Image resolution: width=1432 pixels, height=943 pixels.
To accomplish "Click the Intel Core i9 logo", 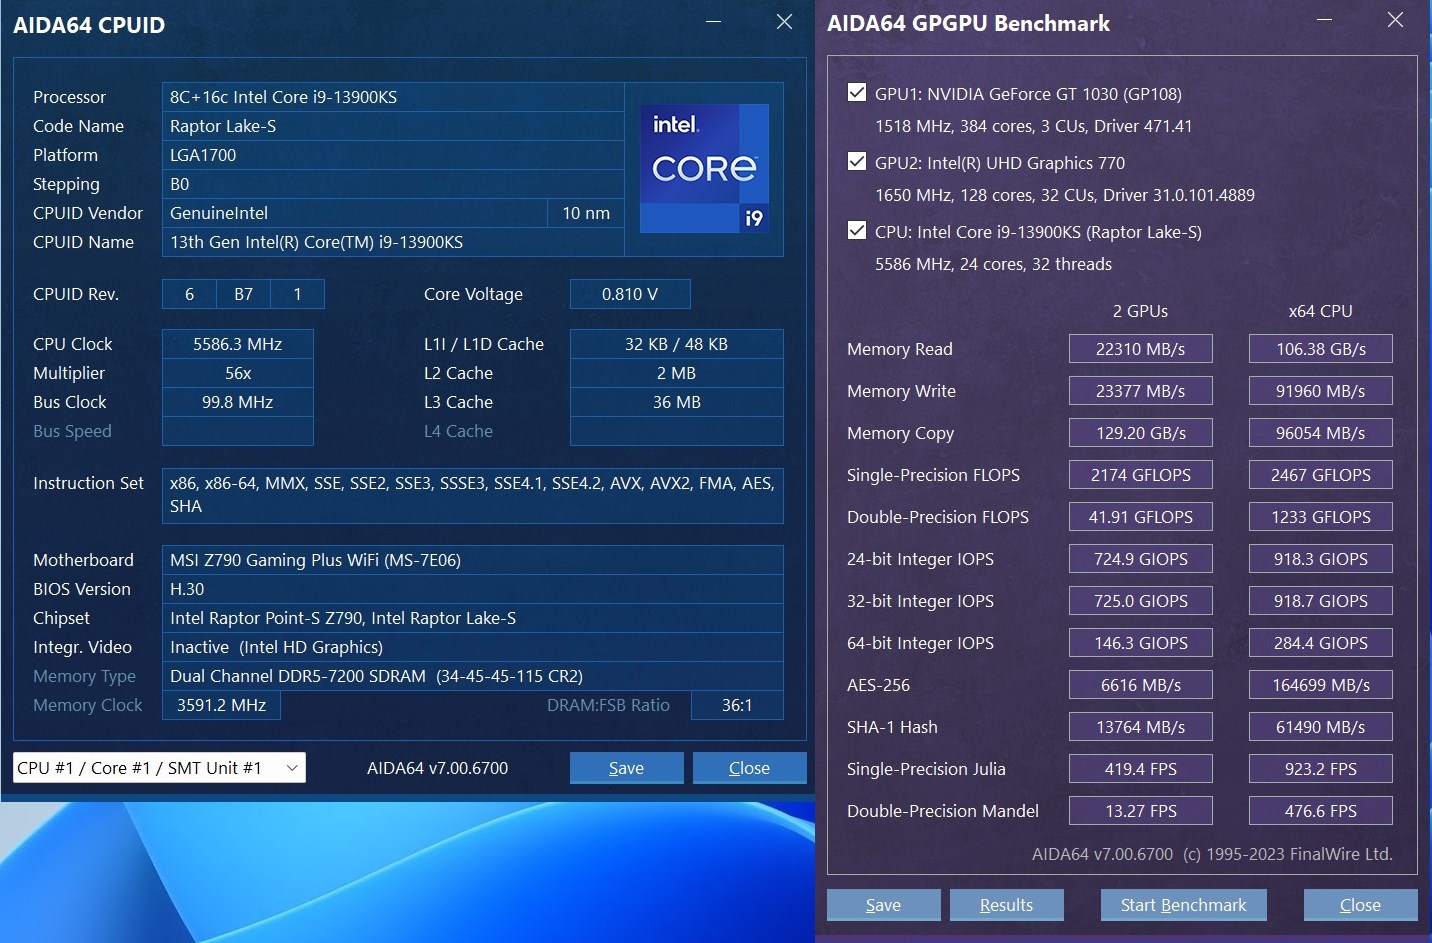I will pos(704,169).
